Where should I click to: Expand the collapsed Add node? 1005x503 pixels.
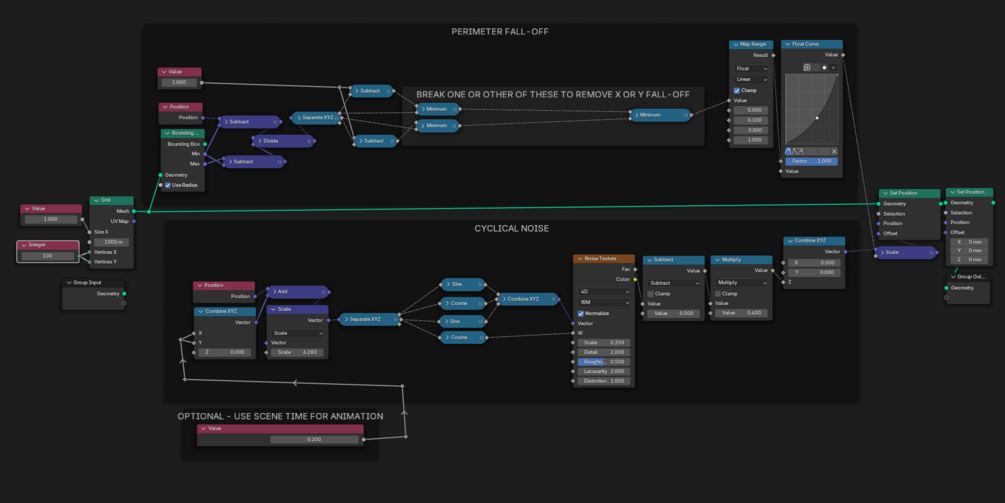click(x=274, y=292)
